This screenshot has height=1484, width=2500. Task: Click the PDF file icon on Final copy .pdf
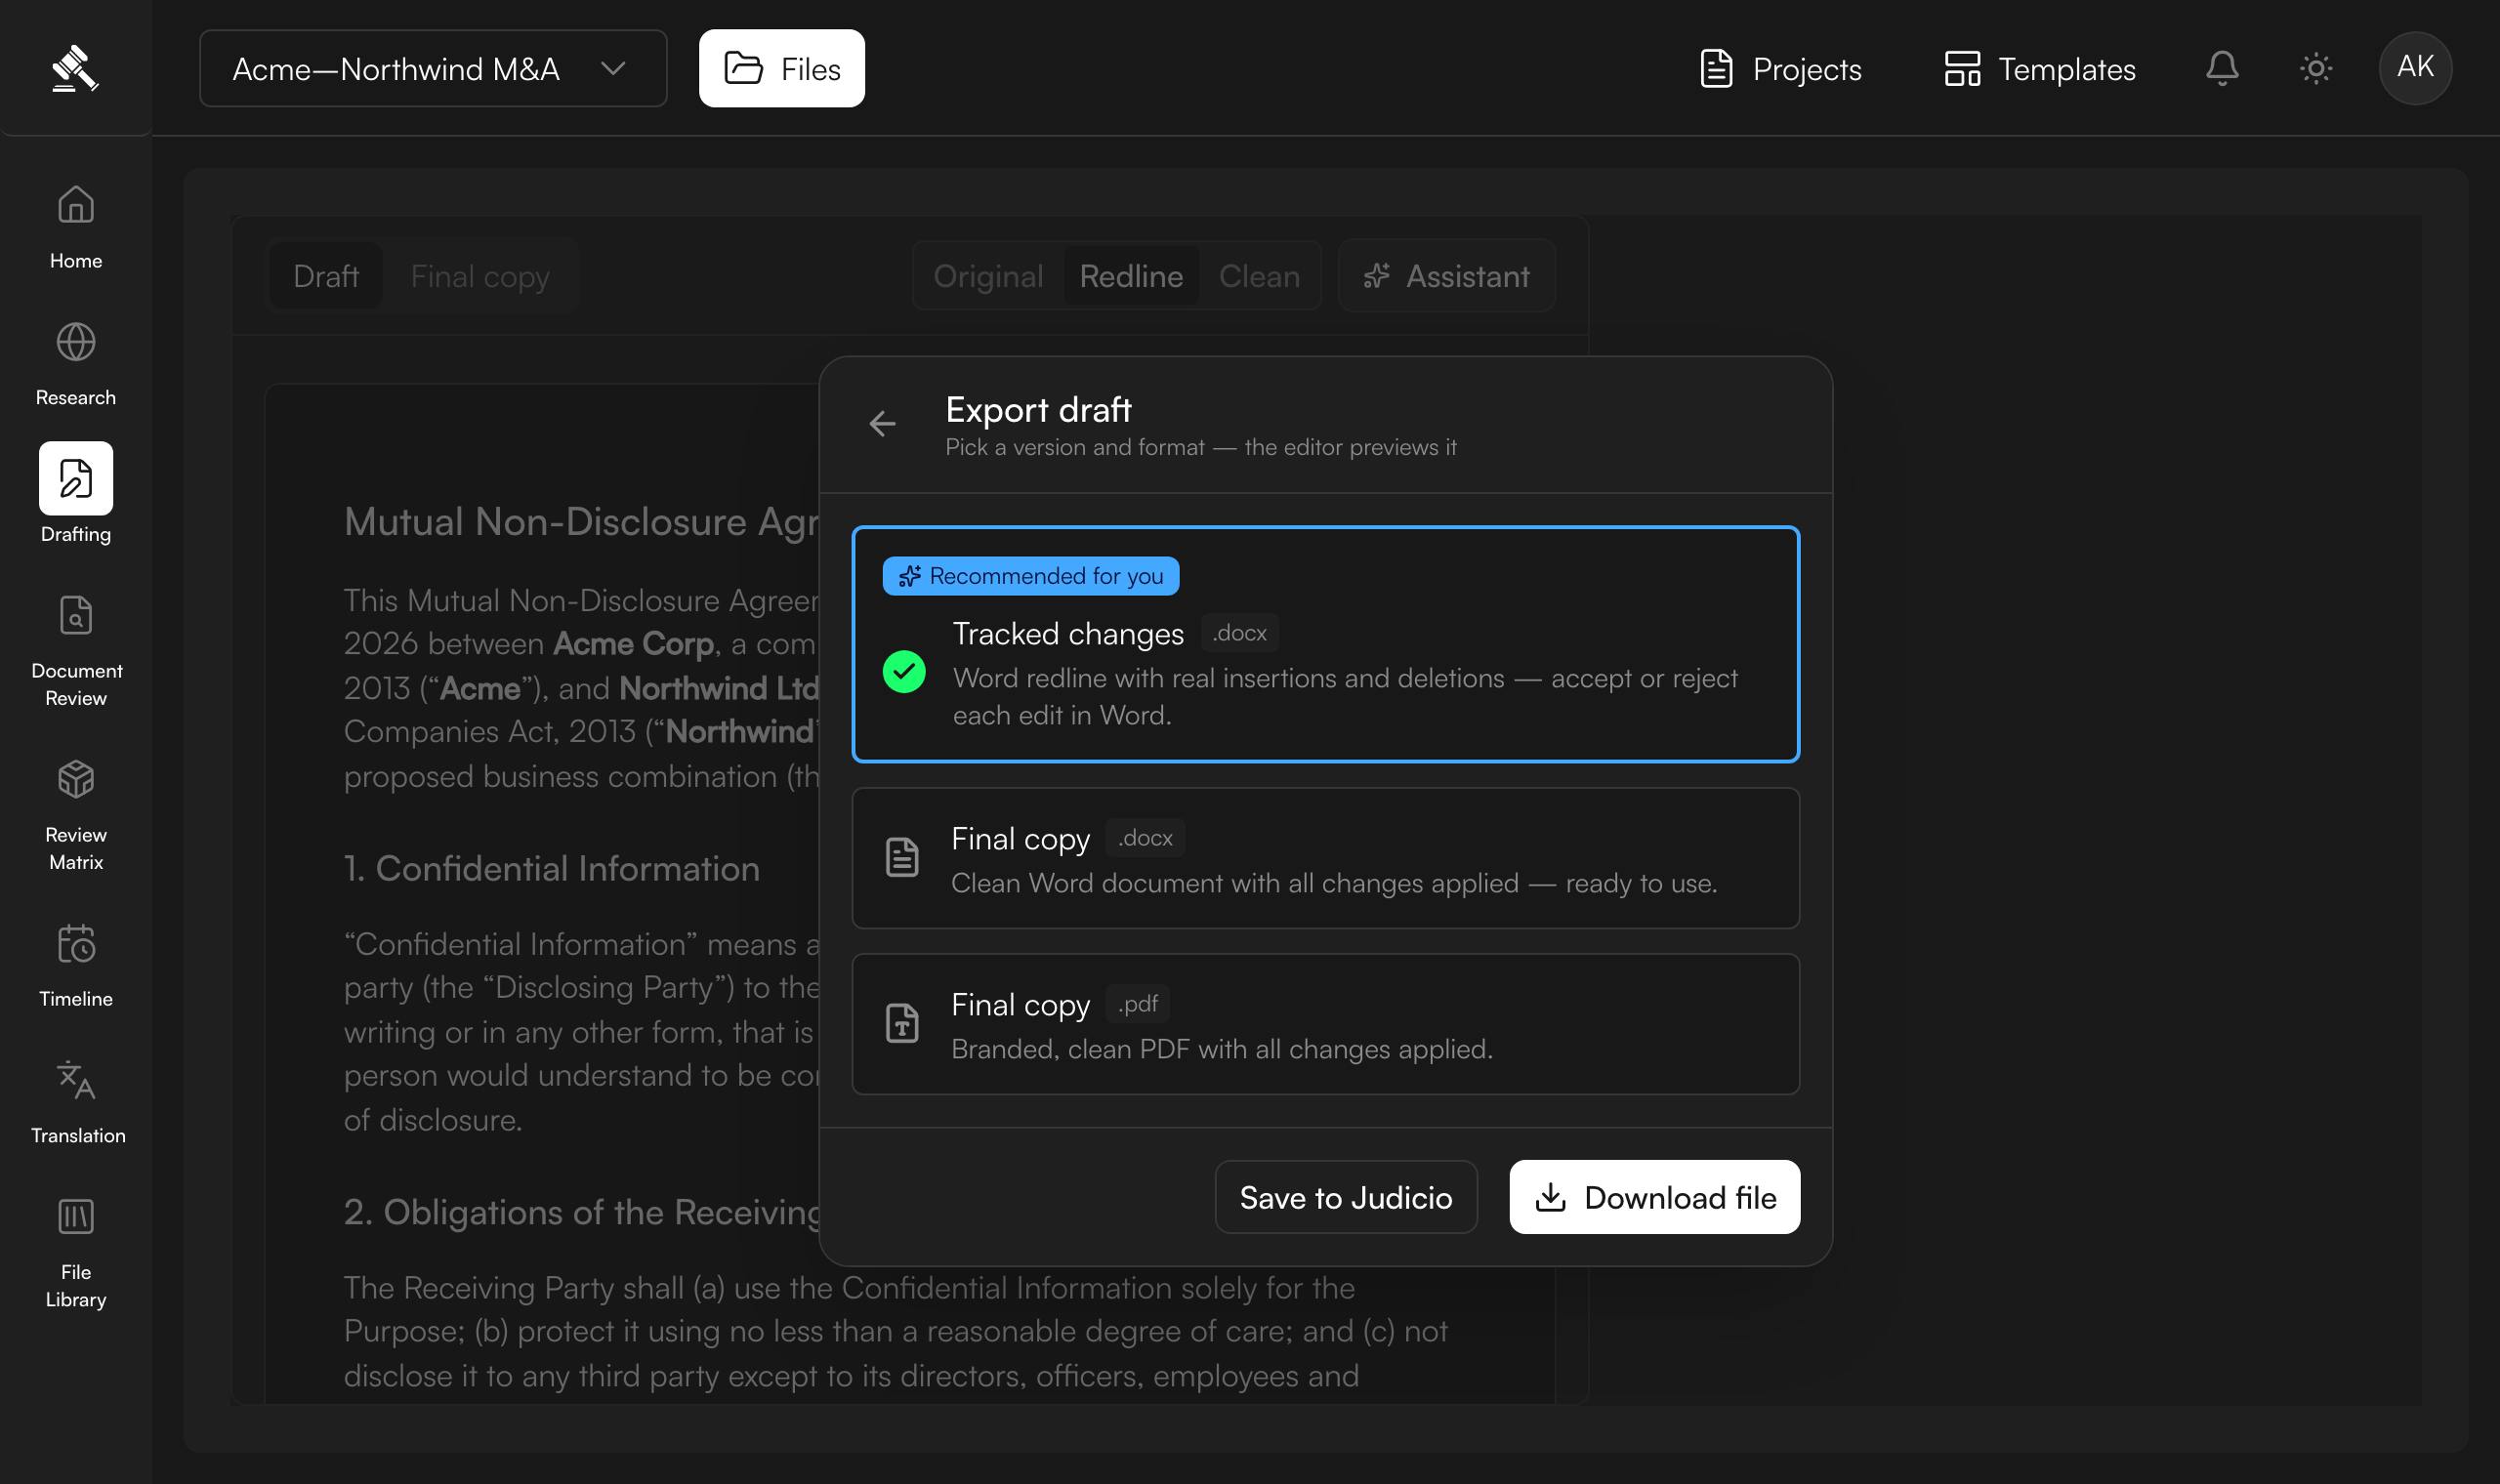902,1024
